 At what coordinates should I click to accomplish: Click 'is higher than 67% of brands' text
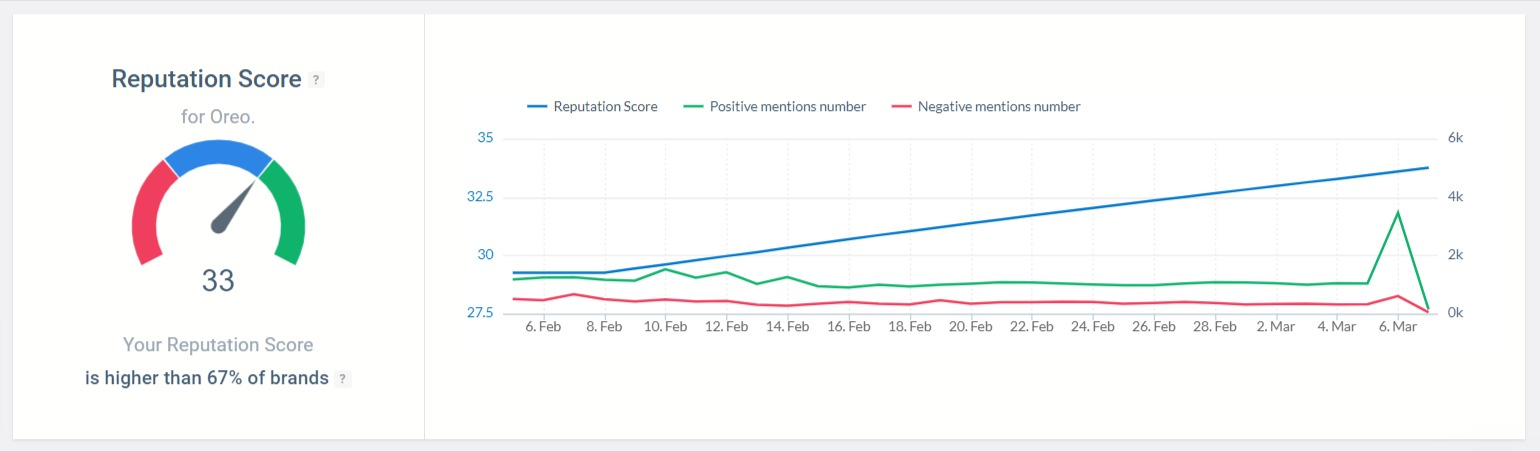click(207, 379)
